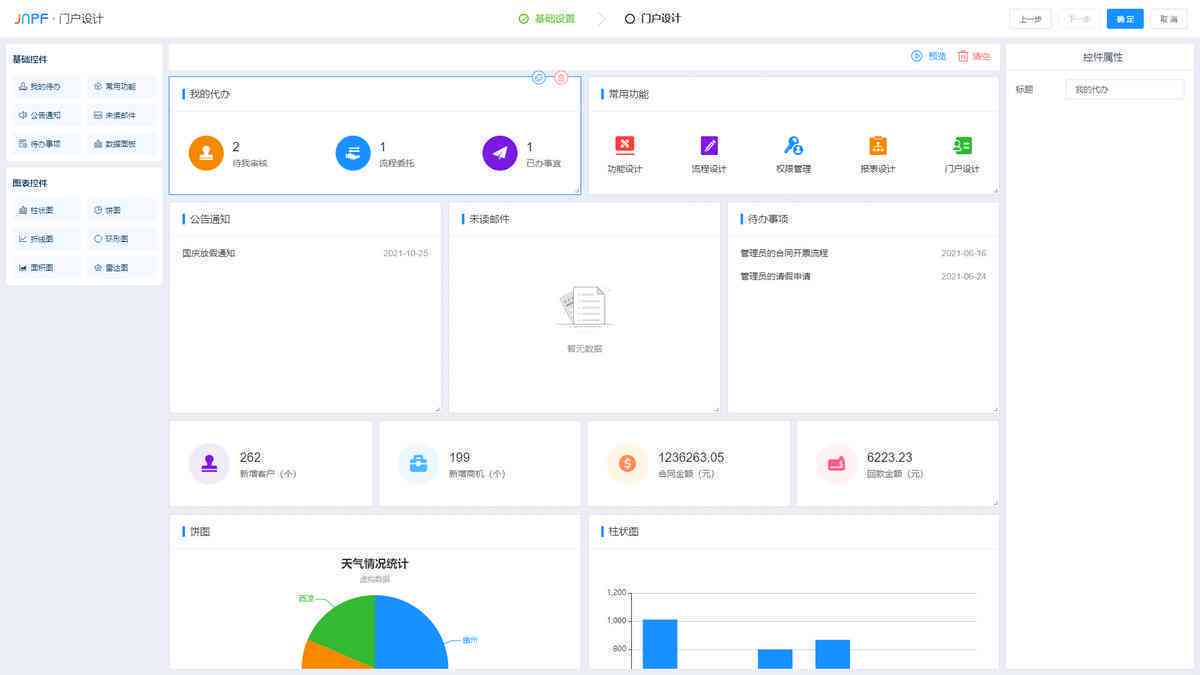Go to 基础设置 step
This screenshot has width=1200, height=675.
pyautogui.click(x=547, y=18)
